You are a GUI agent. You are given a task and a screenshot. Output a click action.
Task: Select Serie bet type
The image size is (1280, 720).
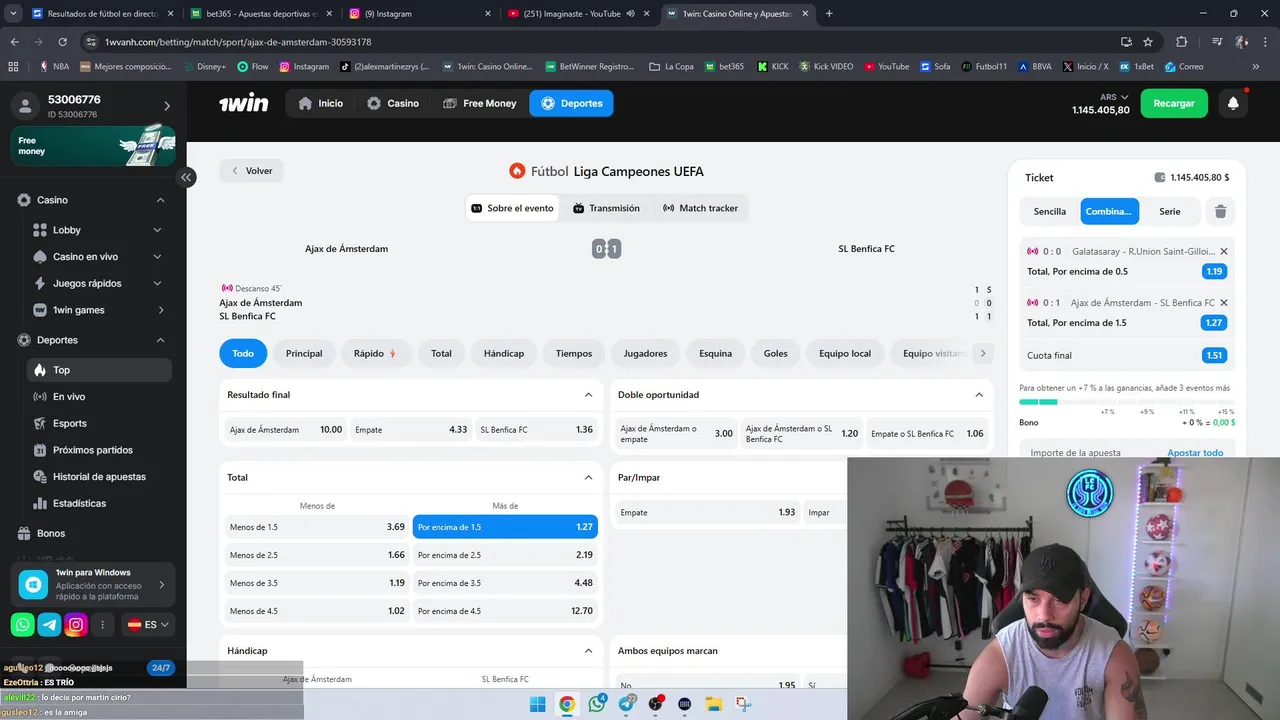point(1170,211)
